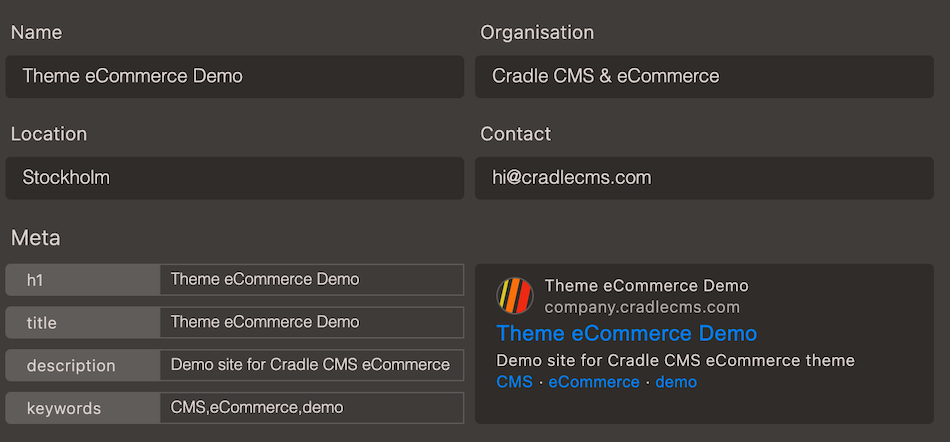The image size is (950, 442).
Task: Click the CMS keyword link in preview
Action: coord(514,382)
